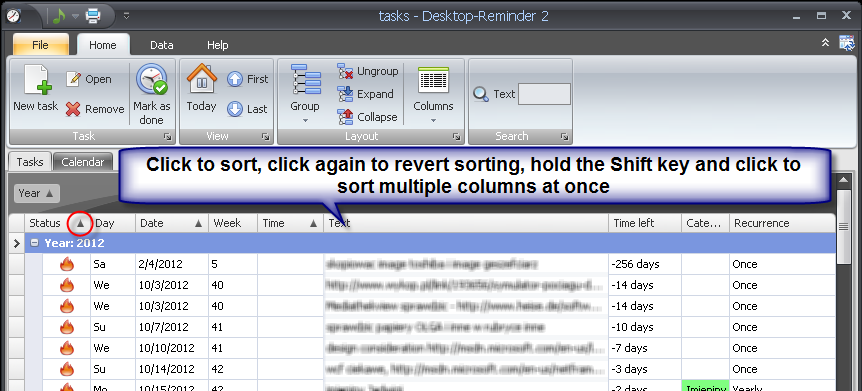Select the '-3 days' time left cell
This screenshot has height=391, width=862.
click(x=645, y=369)
